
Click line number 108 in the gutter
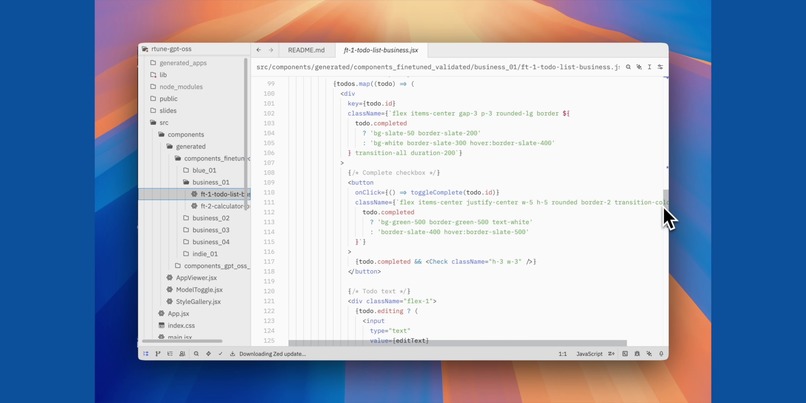coord(269,173)
